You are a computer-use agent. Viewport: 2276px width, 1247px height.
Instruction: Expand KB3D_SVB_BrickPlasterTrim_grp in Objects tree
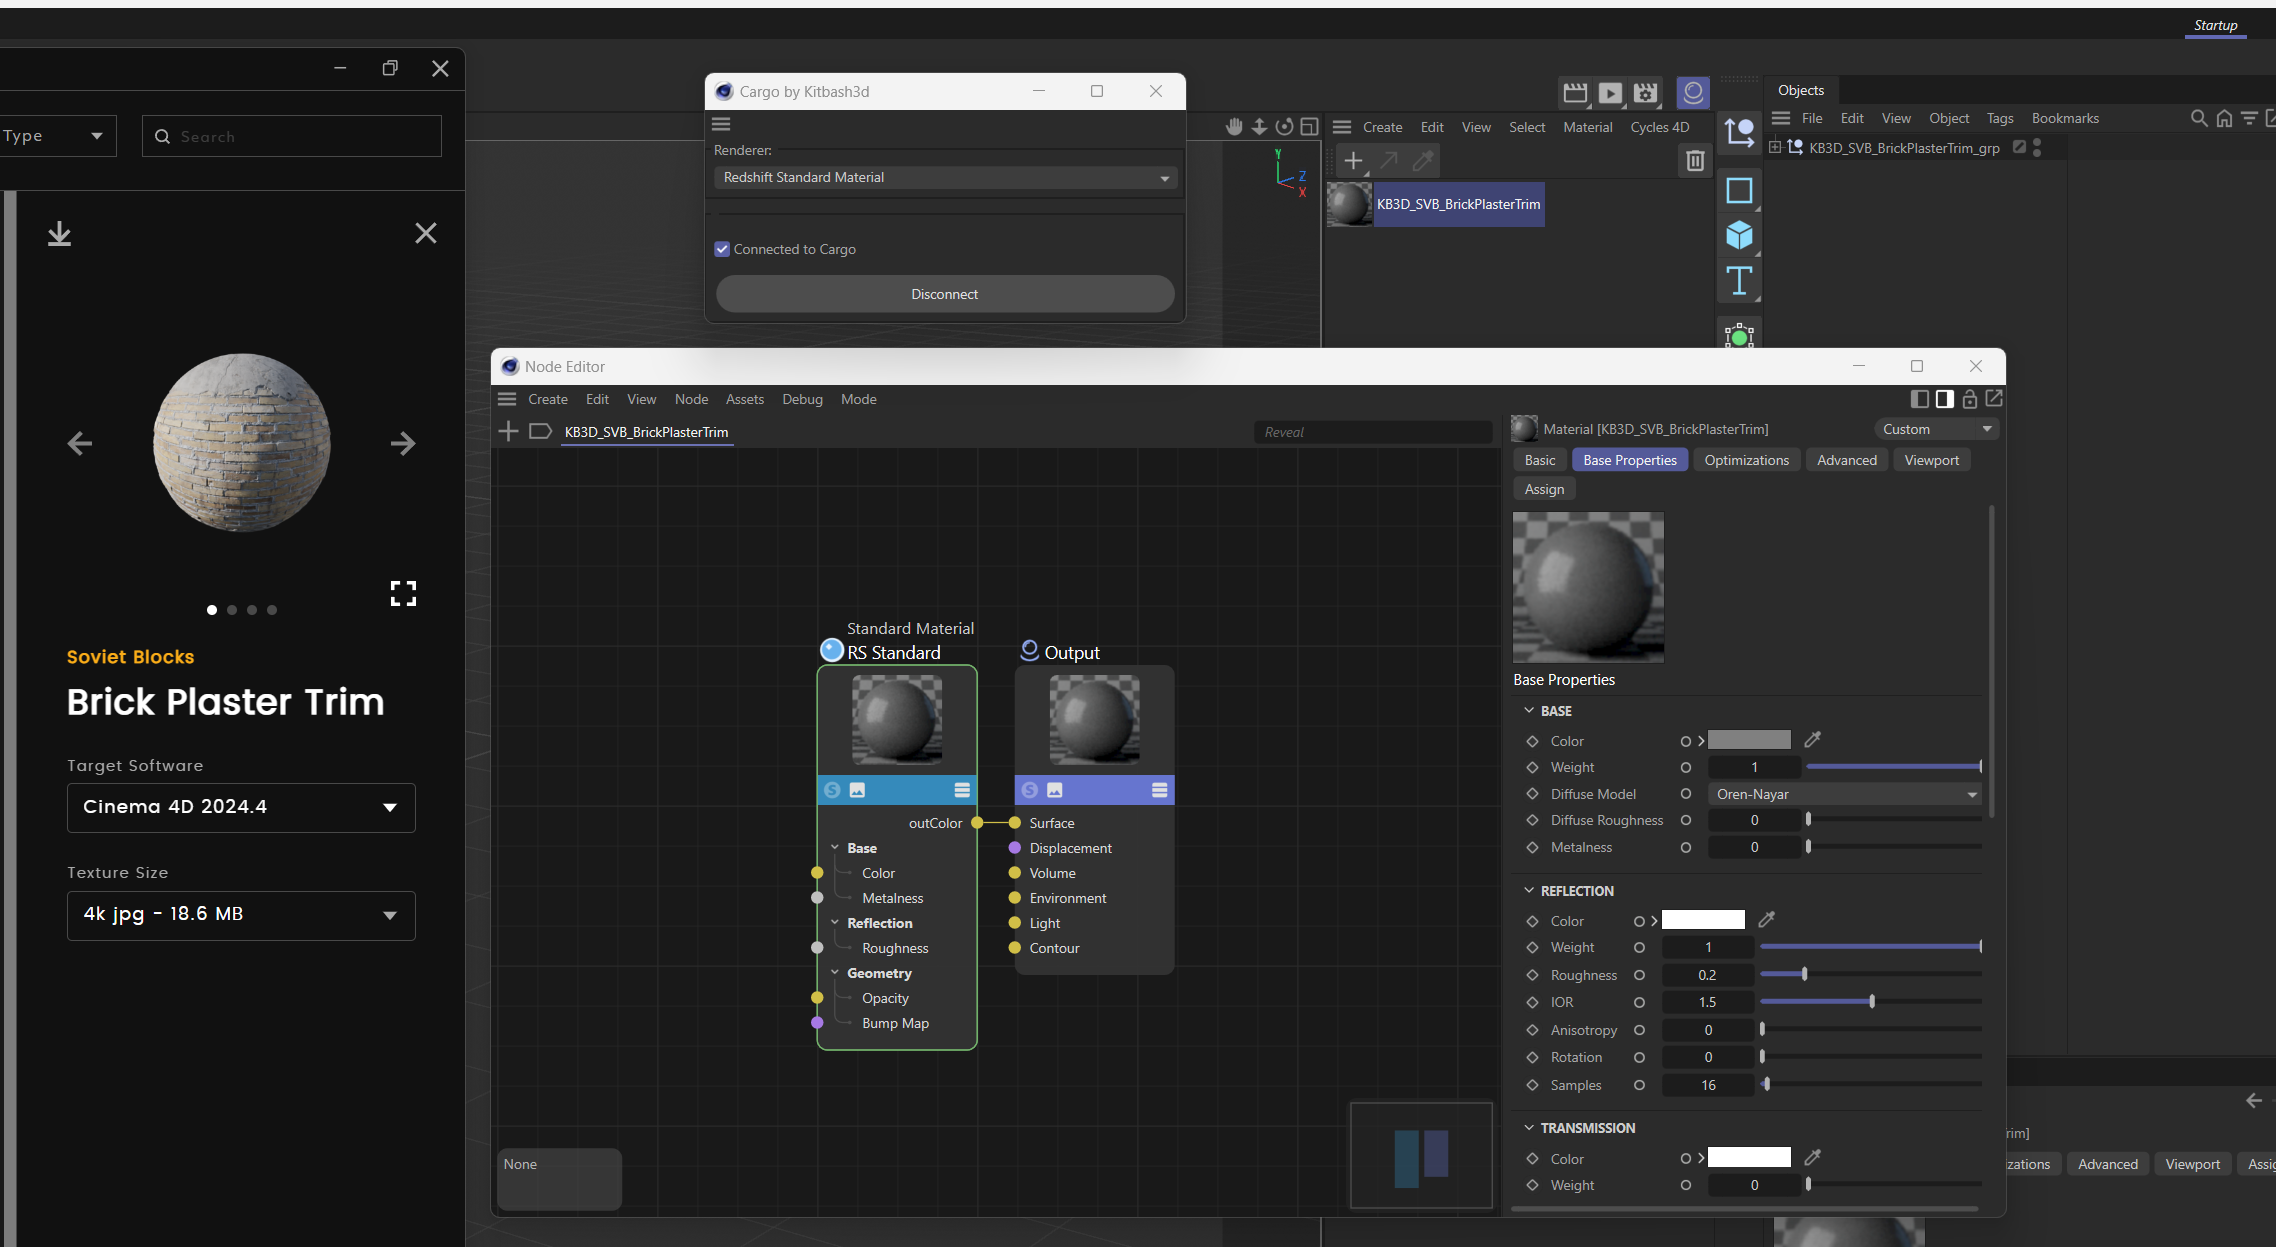(1775, 148)
